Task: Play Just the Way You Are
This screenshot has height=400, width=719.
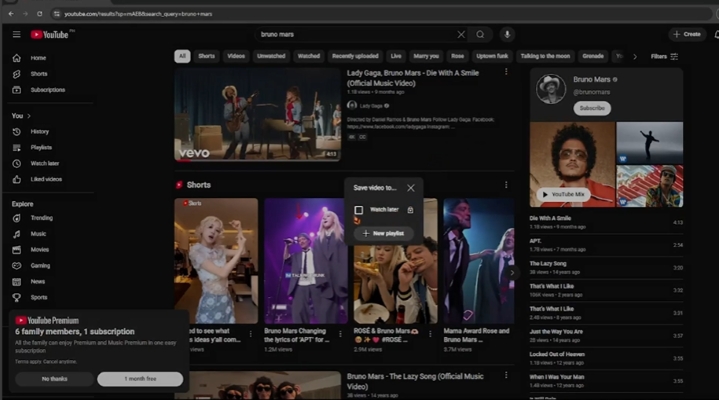Action: pyautogui.click(x=606, y=336)
